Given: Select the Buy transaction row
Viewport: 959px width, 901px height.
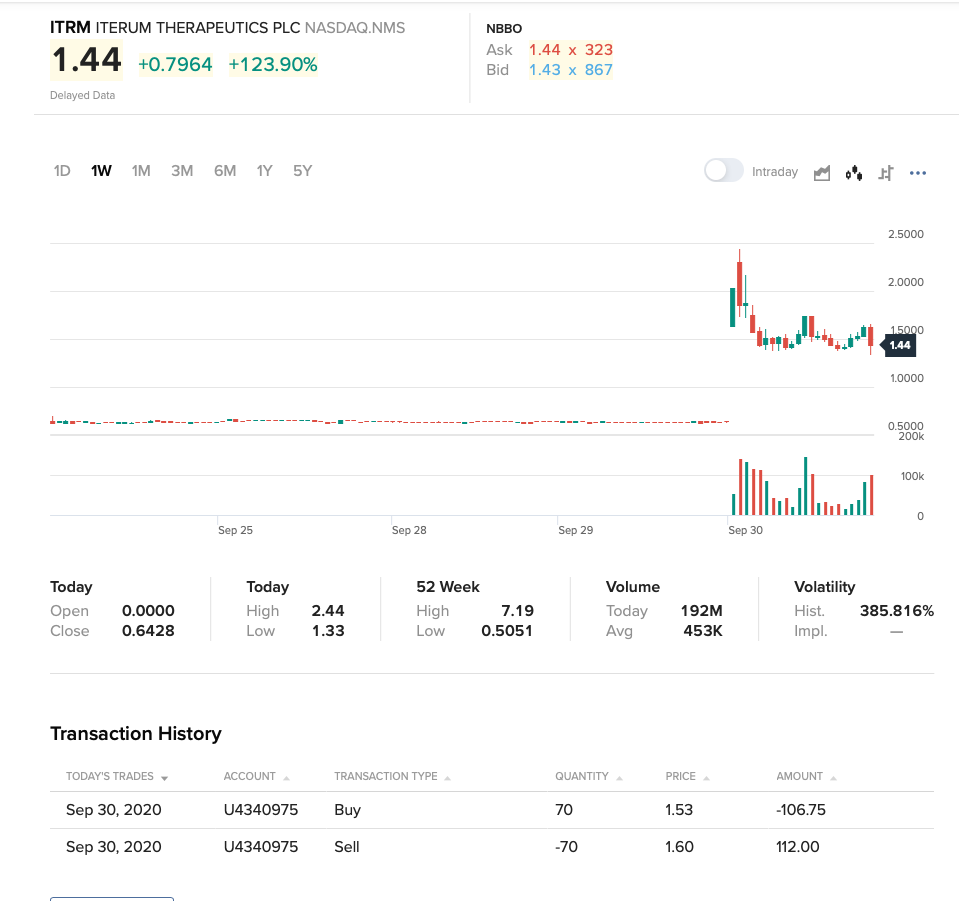Looking at the screenshot, I should [x=492, y=810].
